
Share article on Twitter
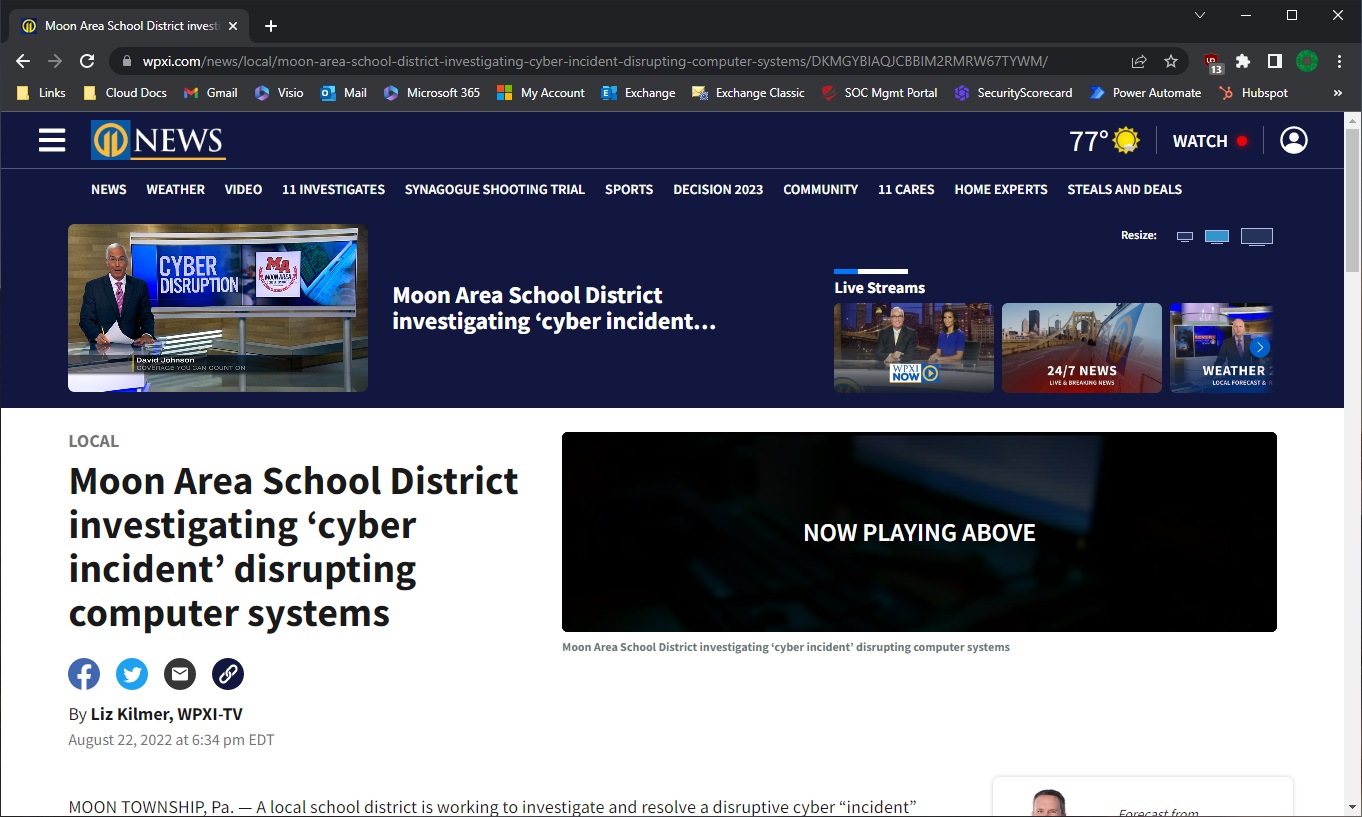132,674
